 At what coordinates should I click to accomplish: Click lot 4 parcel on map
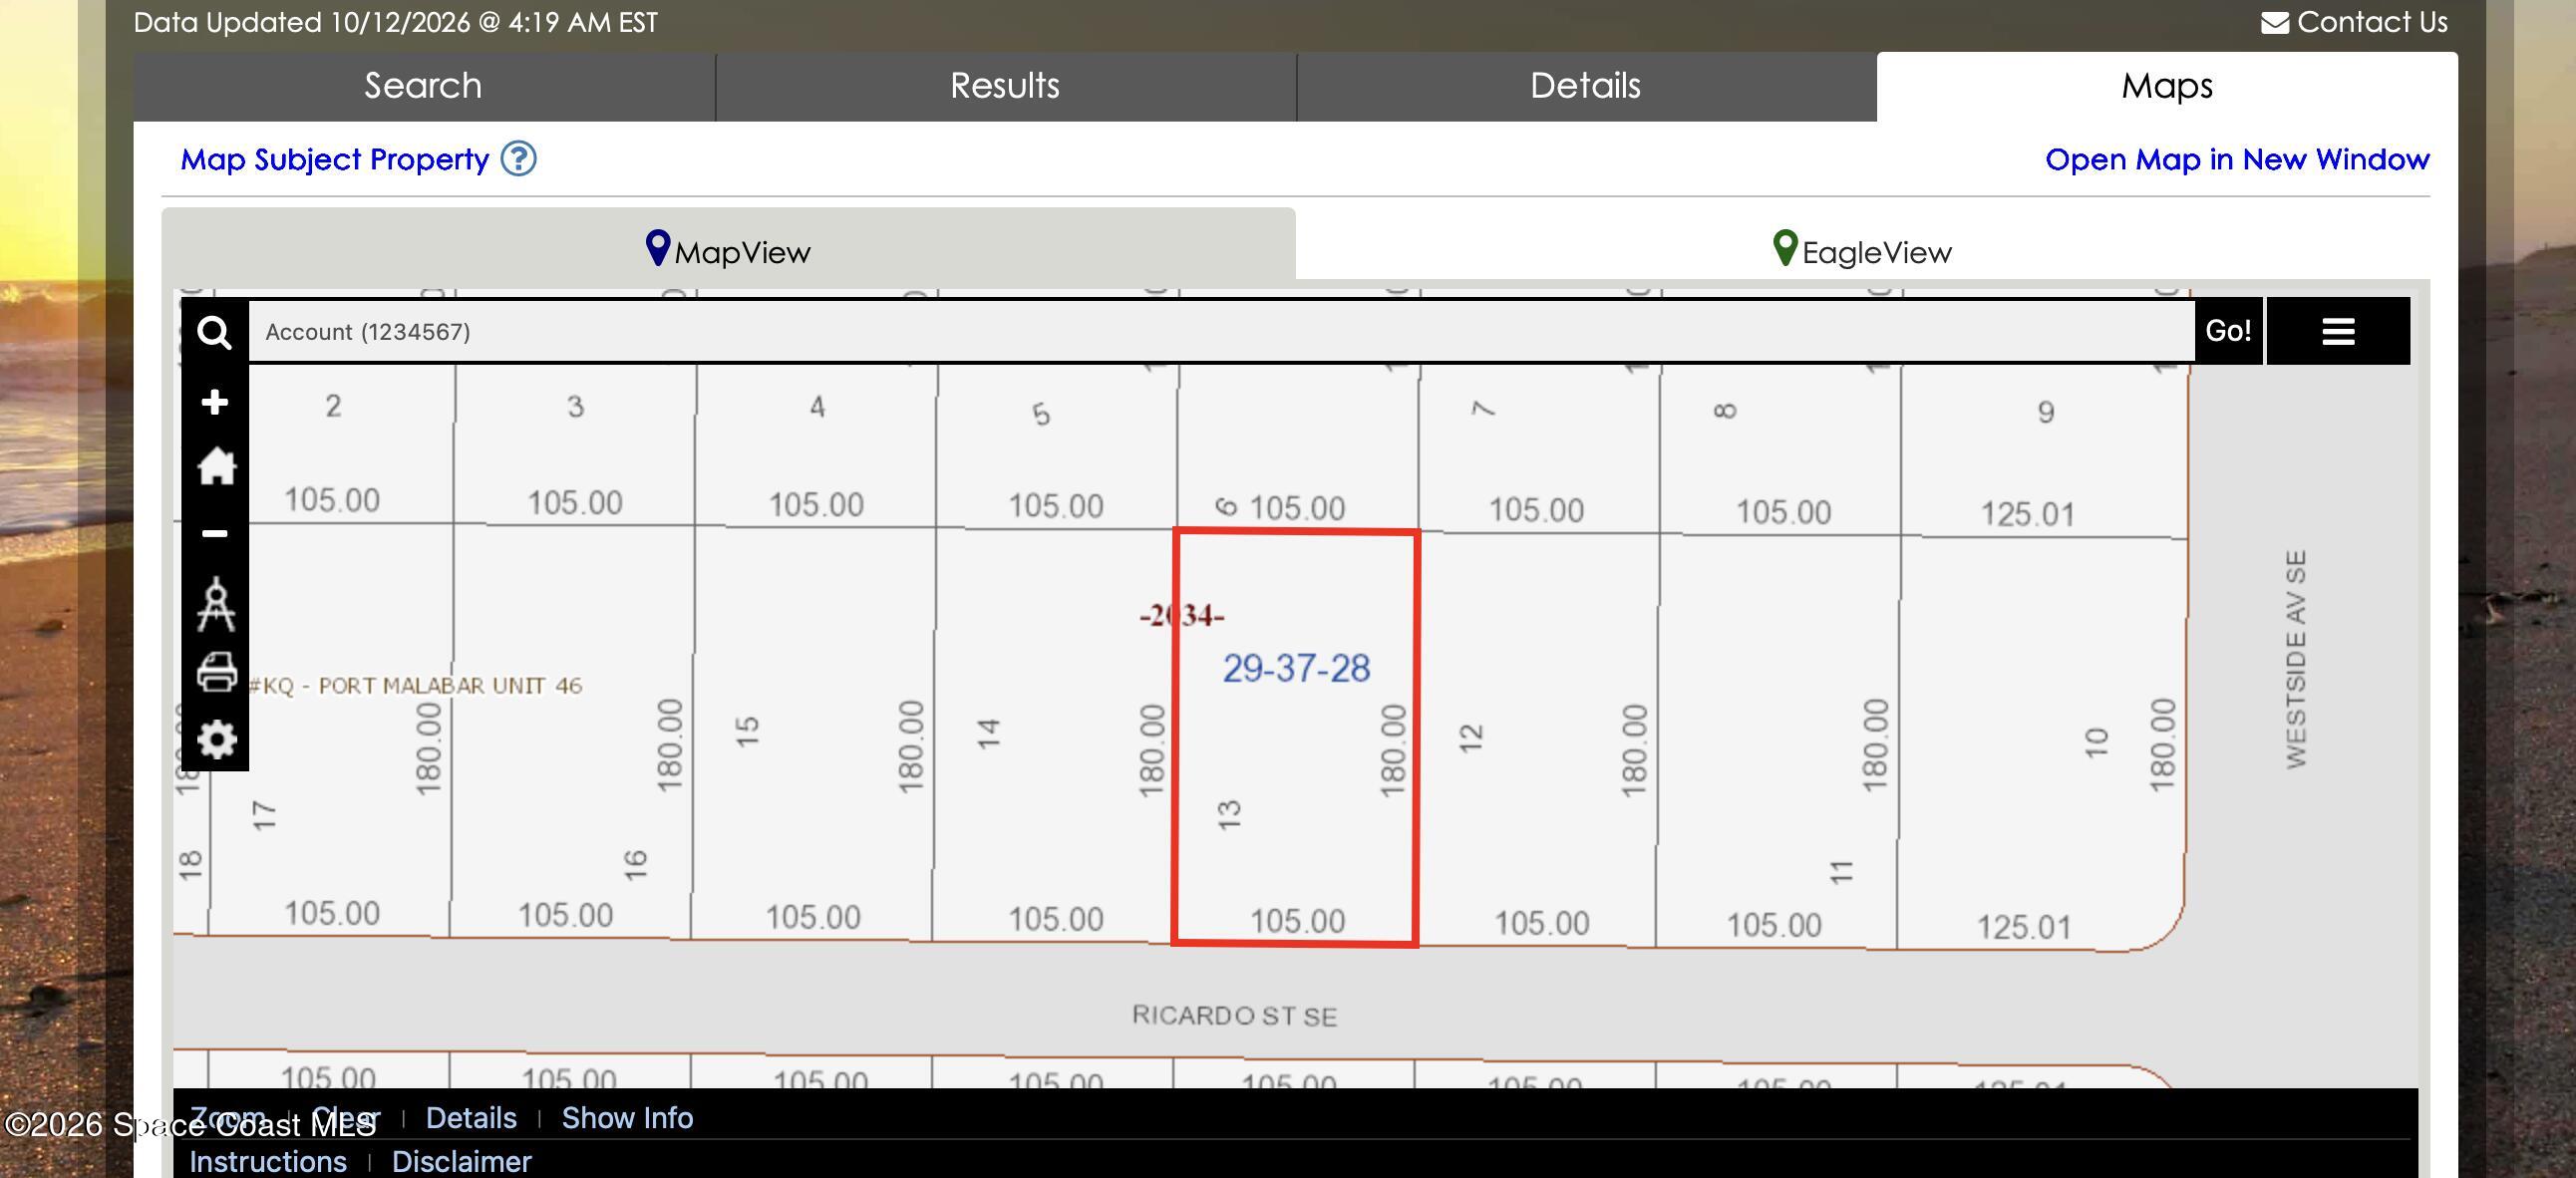(x=816, y=445)
